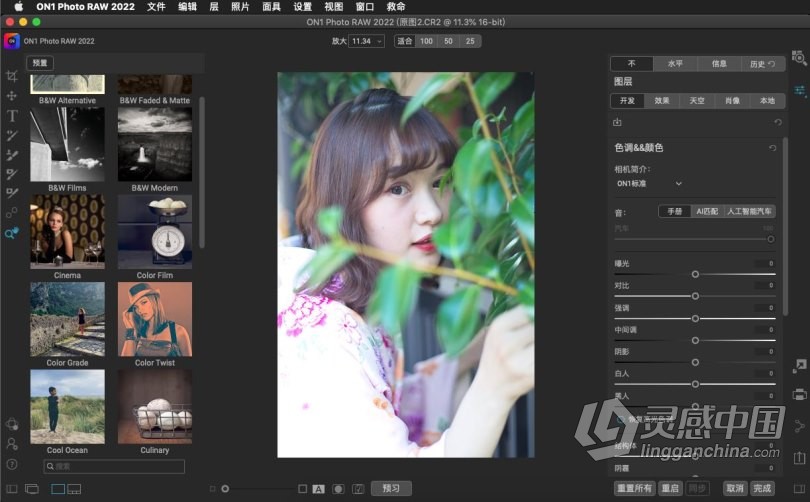Click the 完成 done button
Image resolution: width=810 pixels, height=502 pixels.
762,488
